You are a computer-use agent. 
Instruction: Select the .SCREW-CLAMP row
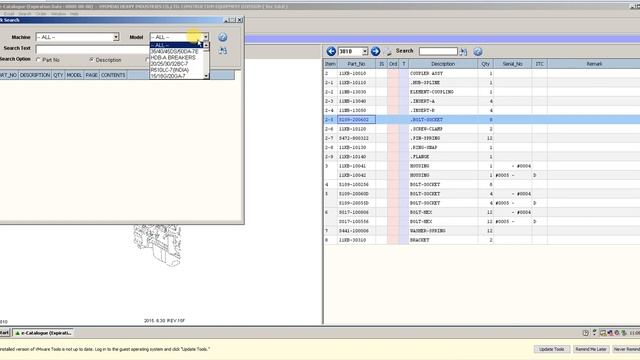[x=482, y=129]
